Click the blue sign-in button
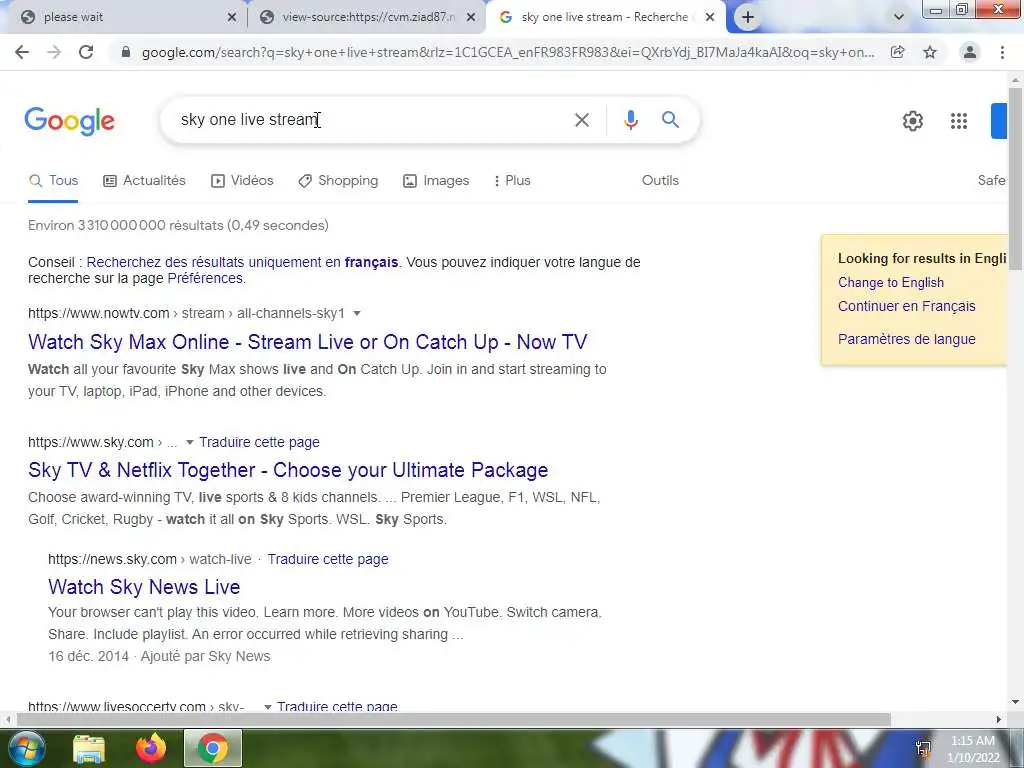Viewport: 1024px width, 768px height. [999, 121]
